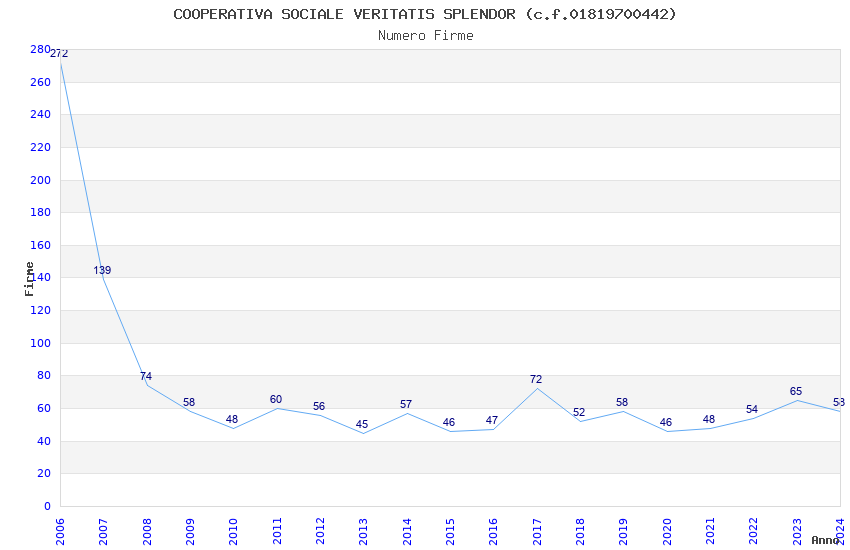Select the 65 data label for 2023
Image resolution: width=850 pixels, height=550 pixels.
pos(796,392)
